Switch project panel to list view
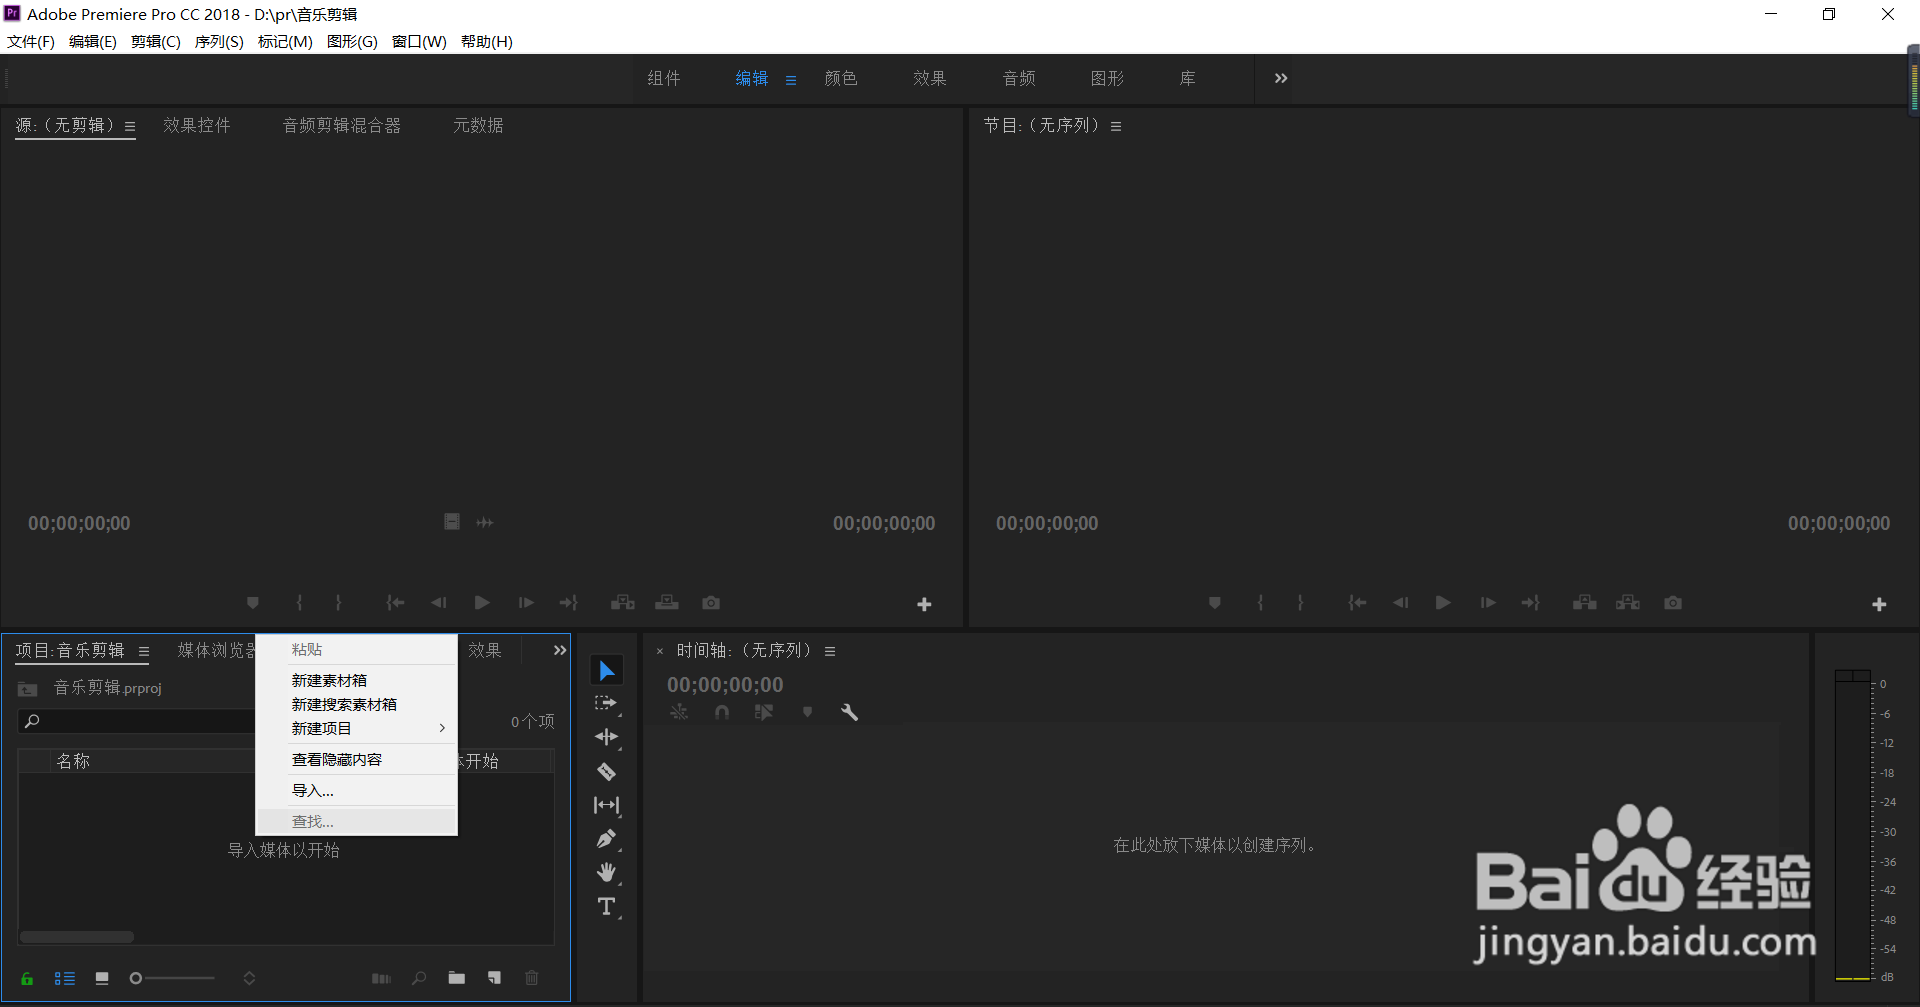Viewport: 1920px width, 1007px height. click(x=64, y=978)
